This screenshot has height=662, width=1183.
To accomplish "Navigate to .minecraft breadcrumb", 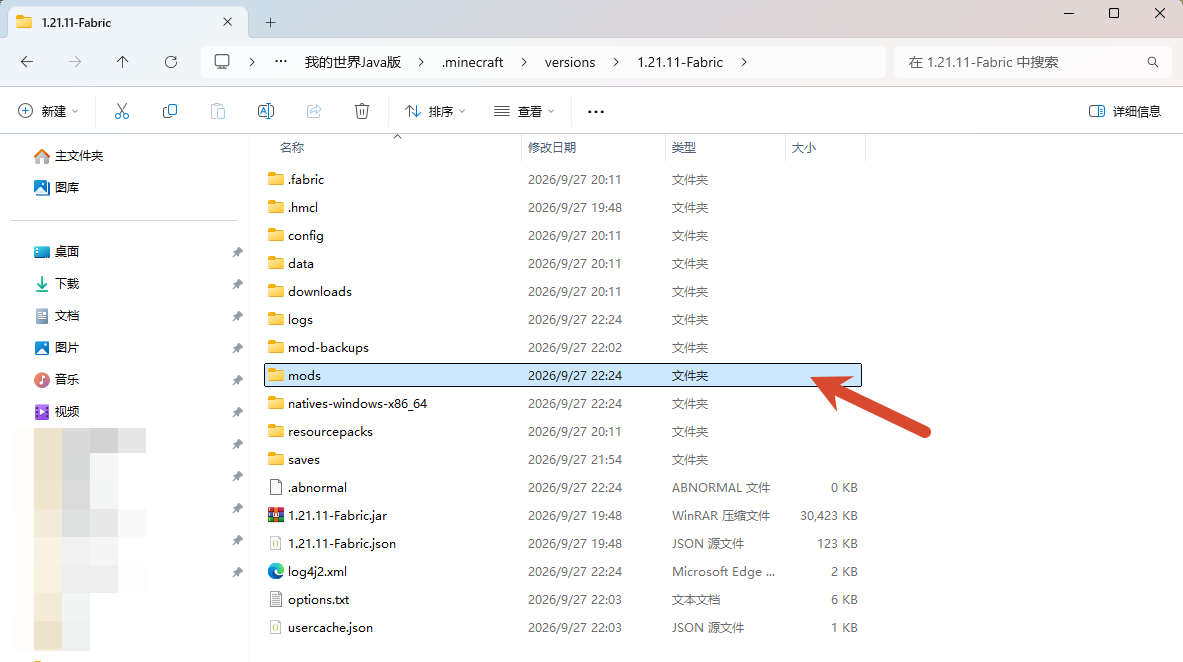I will pos(472,62).
